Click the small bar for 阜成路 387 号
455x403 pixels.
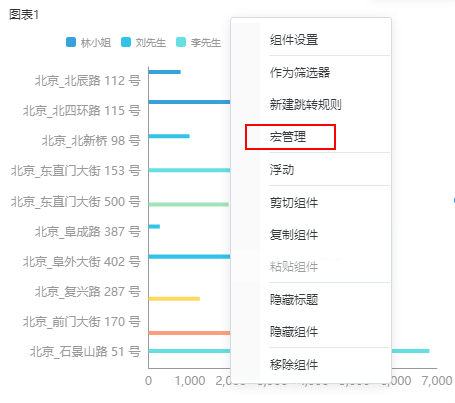click(x=154, y=226)
